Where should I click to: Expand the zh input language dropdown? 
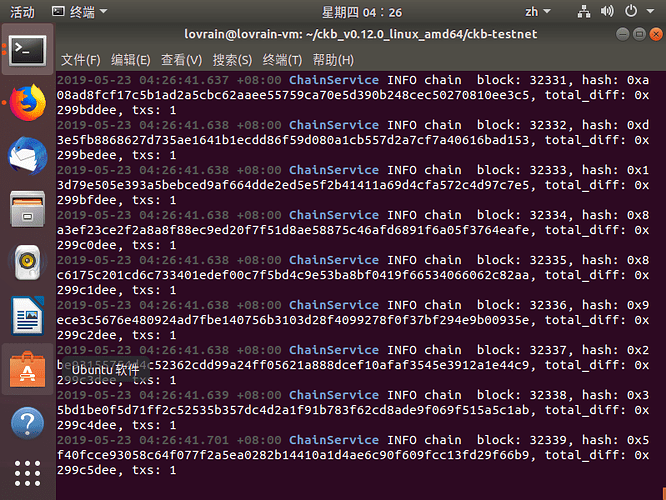537,12
